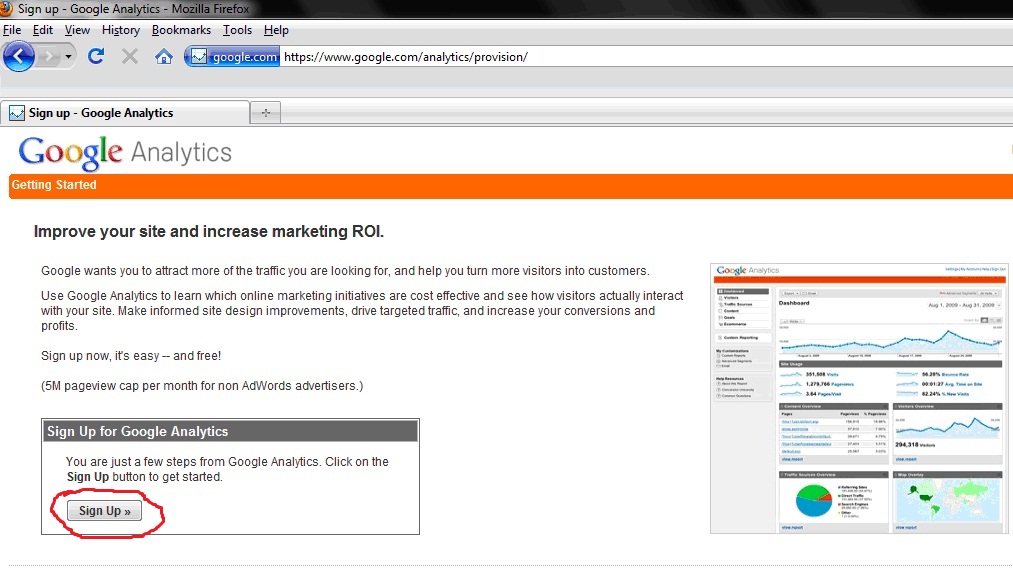
Task: Click the Firefox icon in the title bar
Action: (x=6, y=8)
